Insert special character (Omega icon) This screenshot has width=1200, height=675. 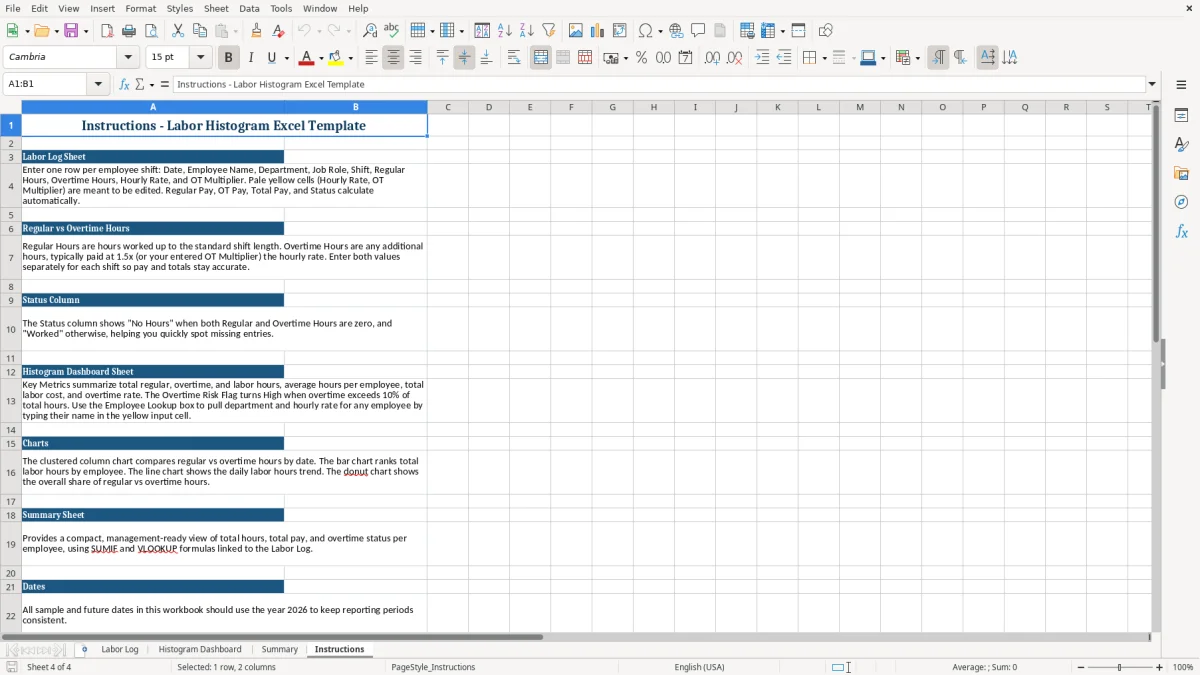pyautogui.click(x=646, y=31)
